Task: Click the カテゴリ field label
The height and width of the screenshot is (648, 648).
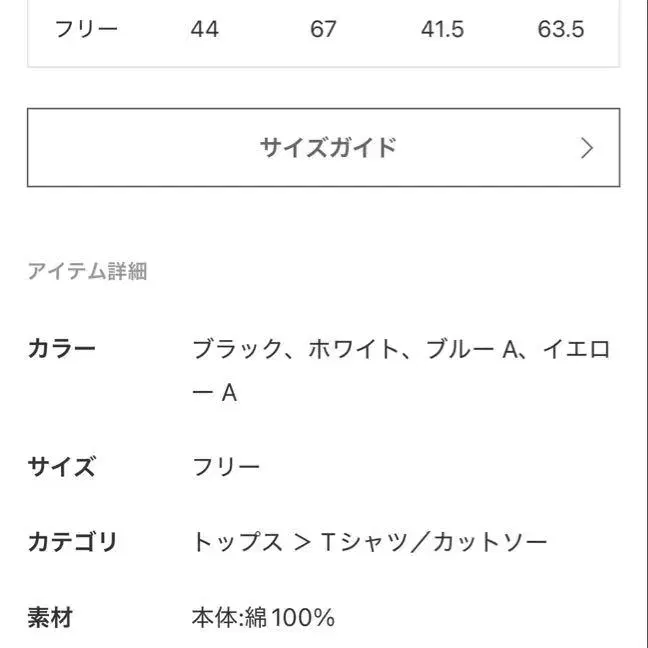Action: tap(72, 543)
